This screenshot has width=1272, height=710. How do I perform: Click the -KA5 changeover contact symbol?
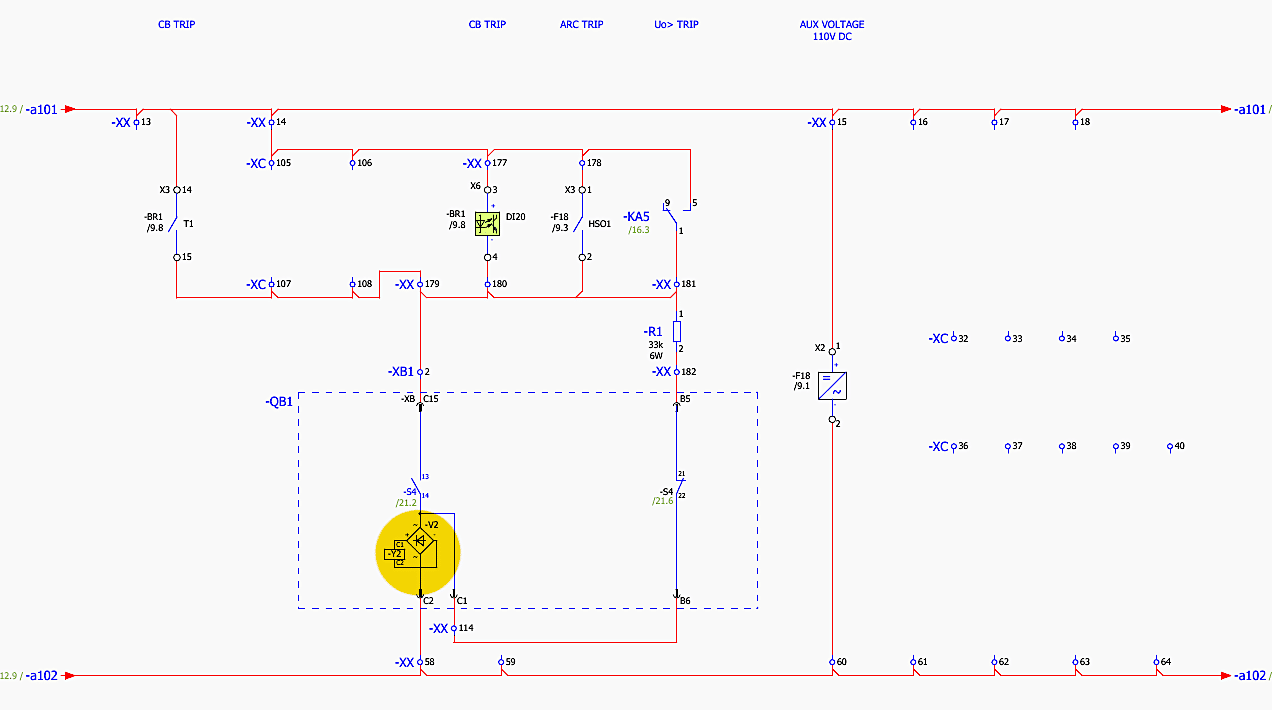(675, 215)
